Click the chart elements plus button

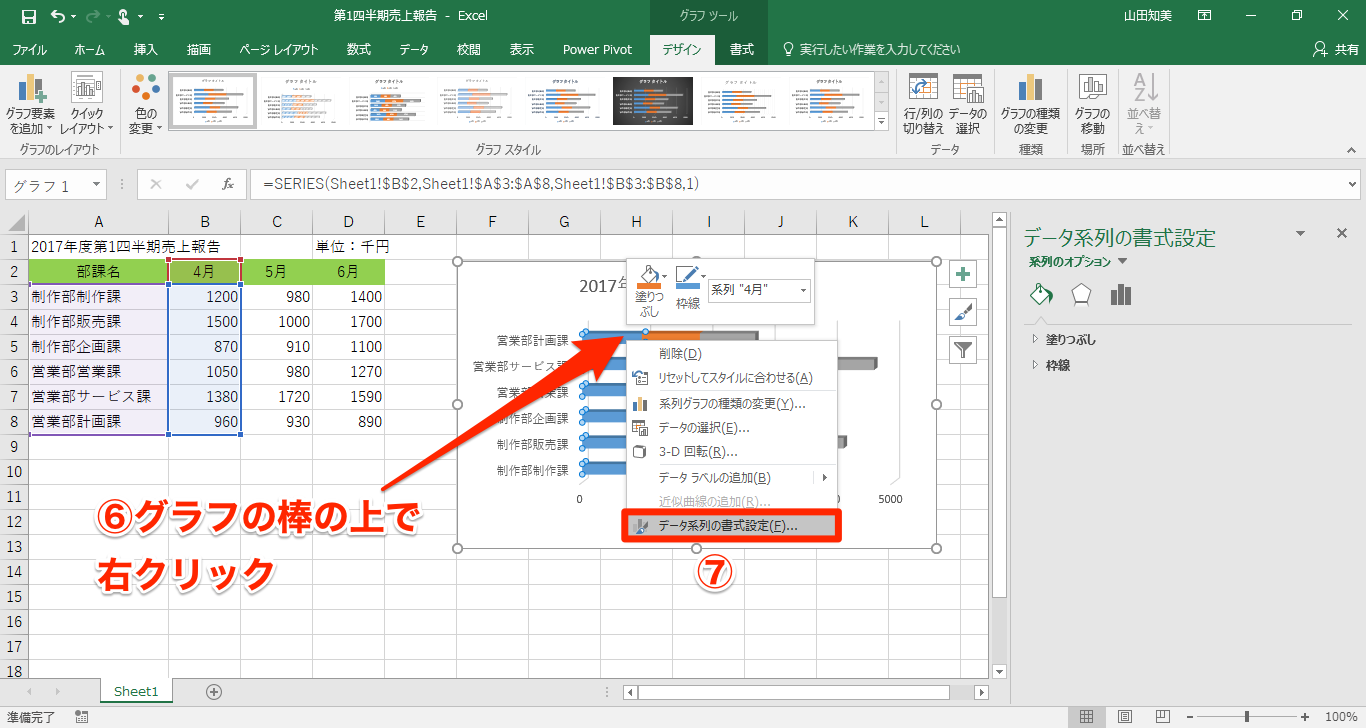(x=962, y=274)
